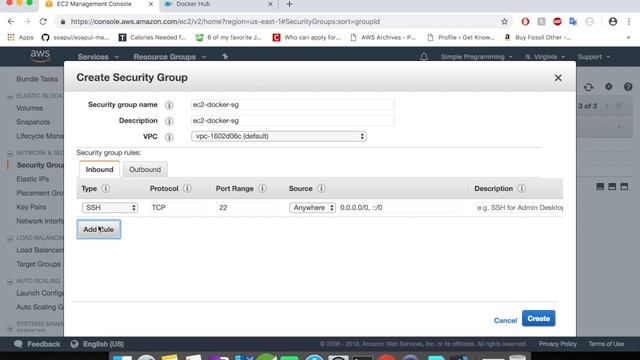This screenshot has height=360, width=640.
Task: Click the Cancel link
Action: pyautogui.click(x=505, y=320)
